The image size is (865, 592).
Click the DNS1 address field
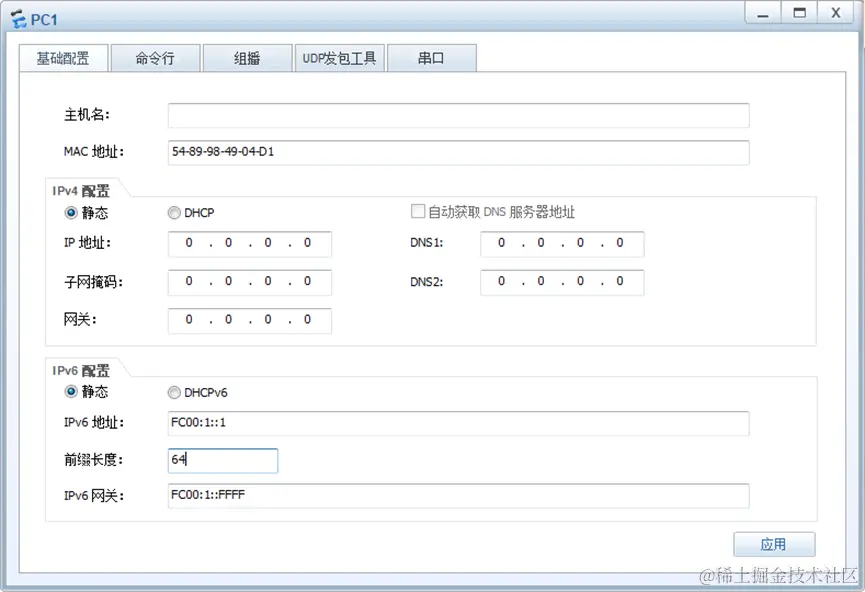point(562,243)
